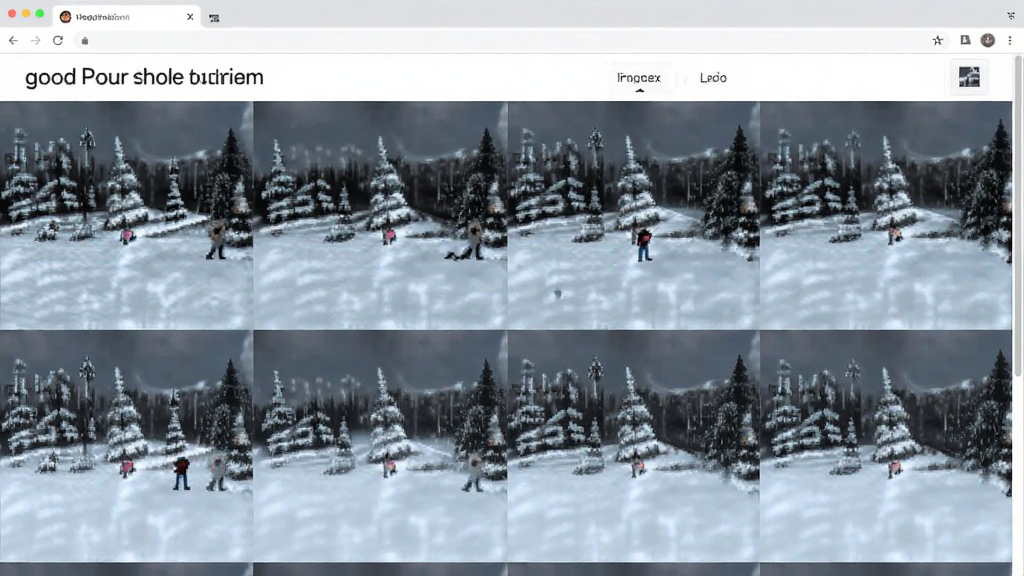Switch to the Ledo tab

pos(713,78)
